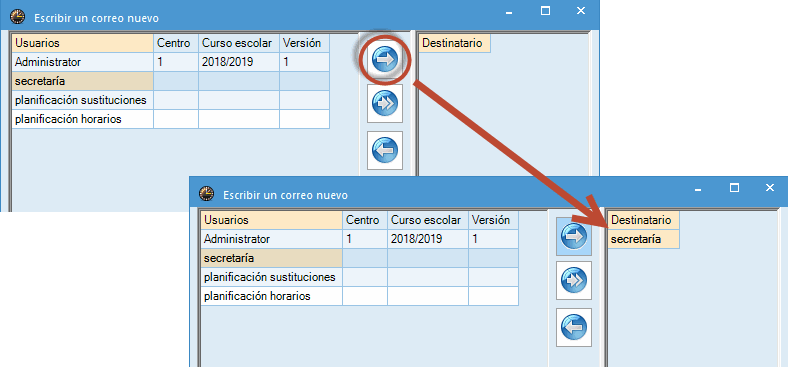Select Administrator row in upper window
The height and width of the screenshot is (367, 788).
[x=171, y=62]
